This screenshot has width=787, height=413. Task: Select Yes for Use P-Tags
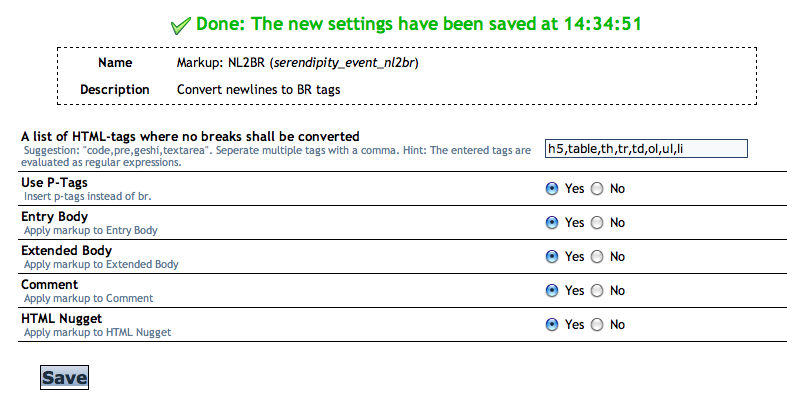click(552, 188)
